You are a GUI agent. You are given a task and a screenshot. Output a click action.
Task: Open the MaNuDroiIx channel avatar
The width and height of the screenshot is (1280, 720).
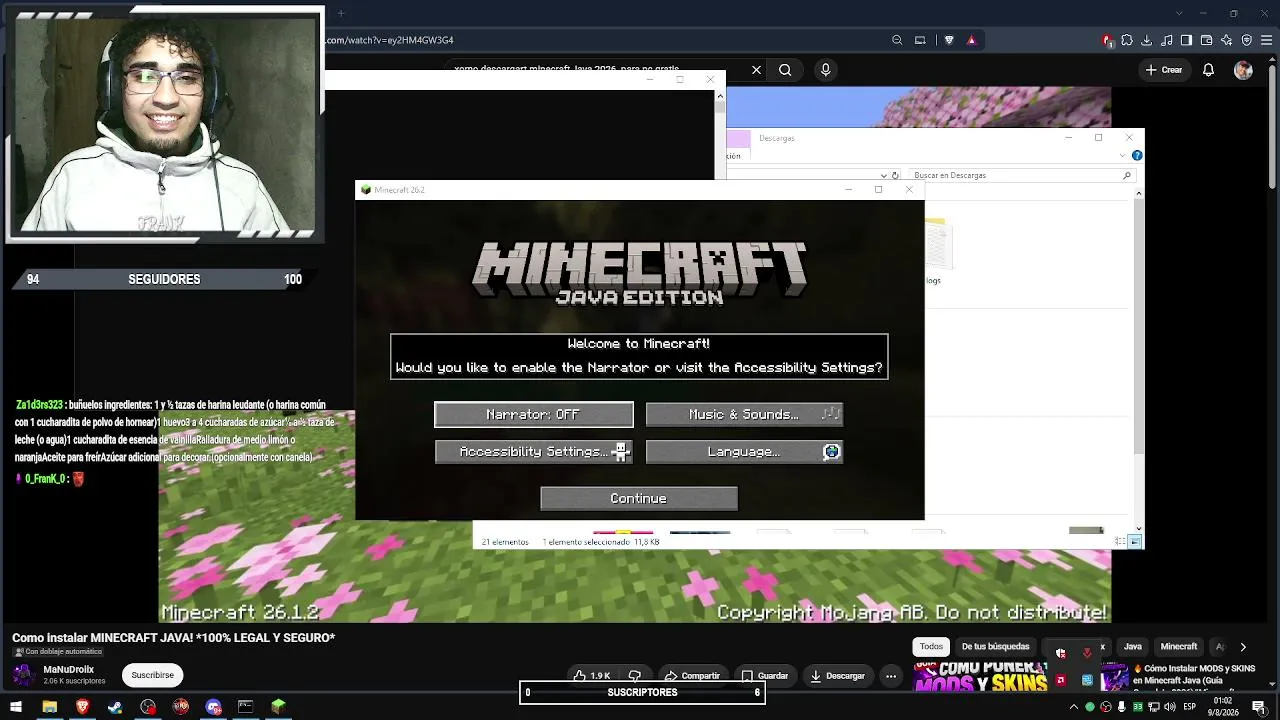23,675
